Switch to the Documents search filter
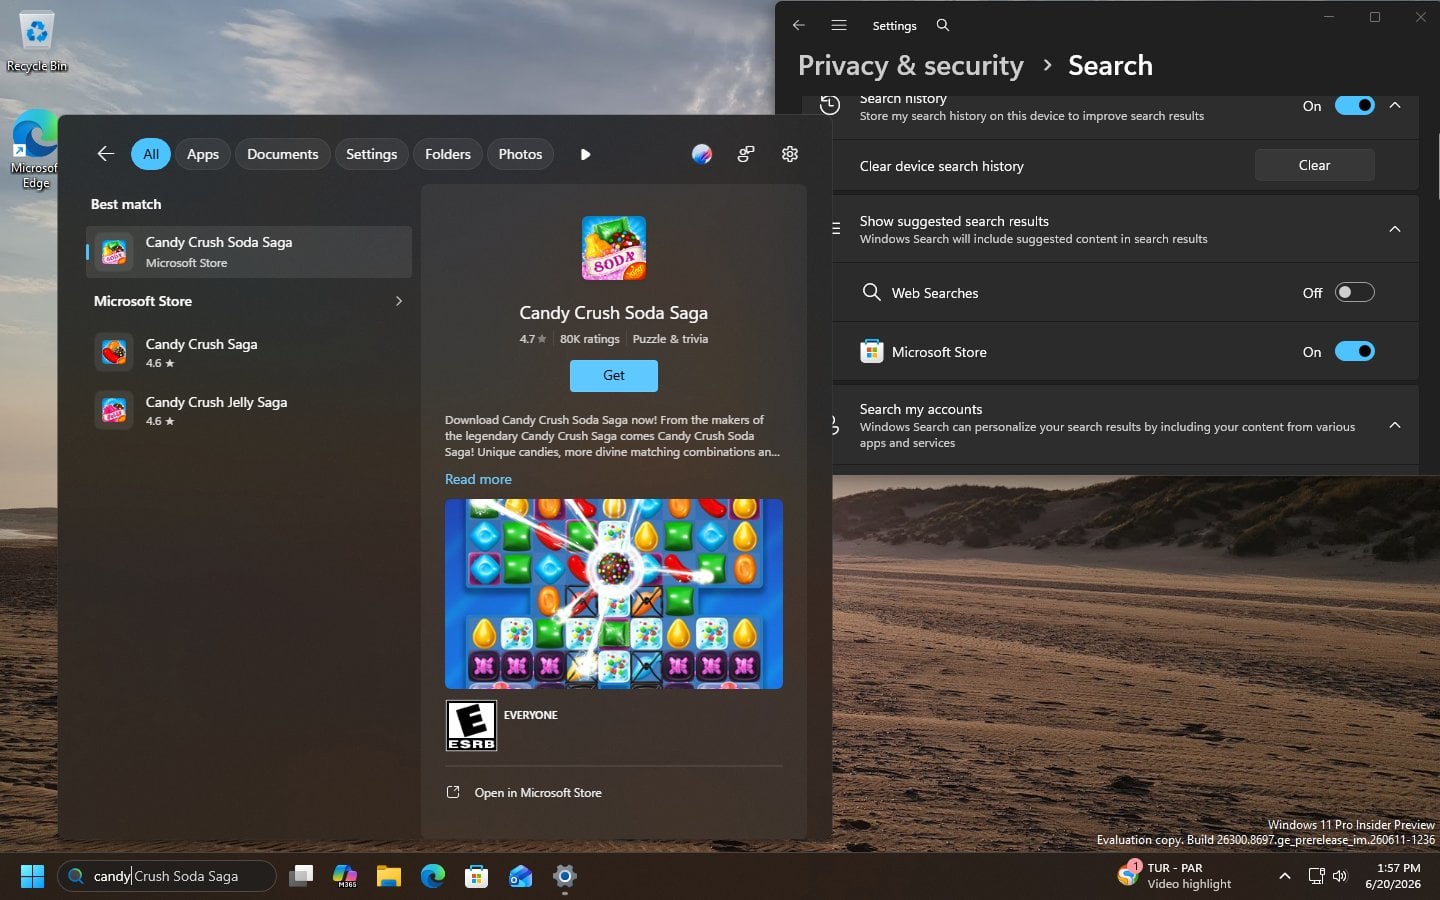Screen dimensions: 1440x900 click(x=283, y=154)
